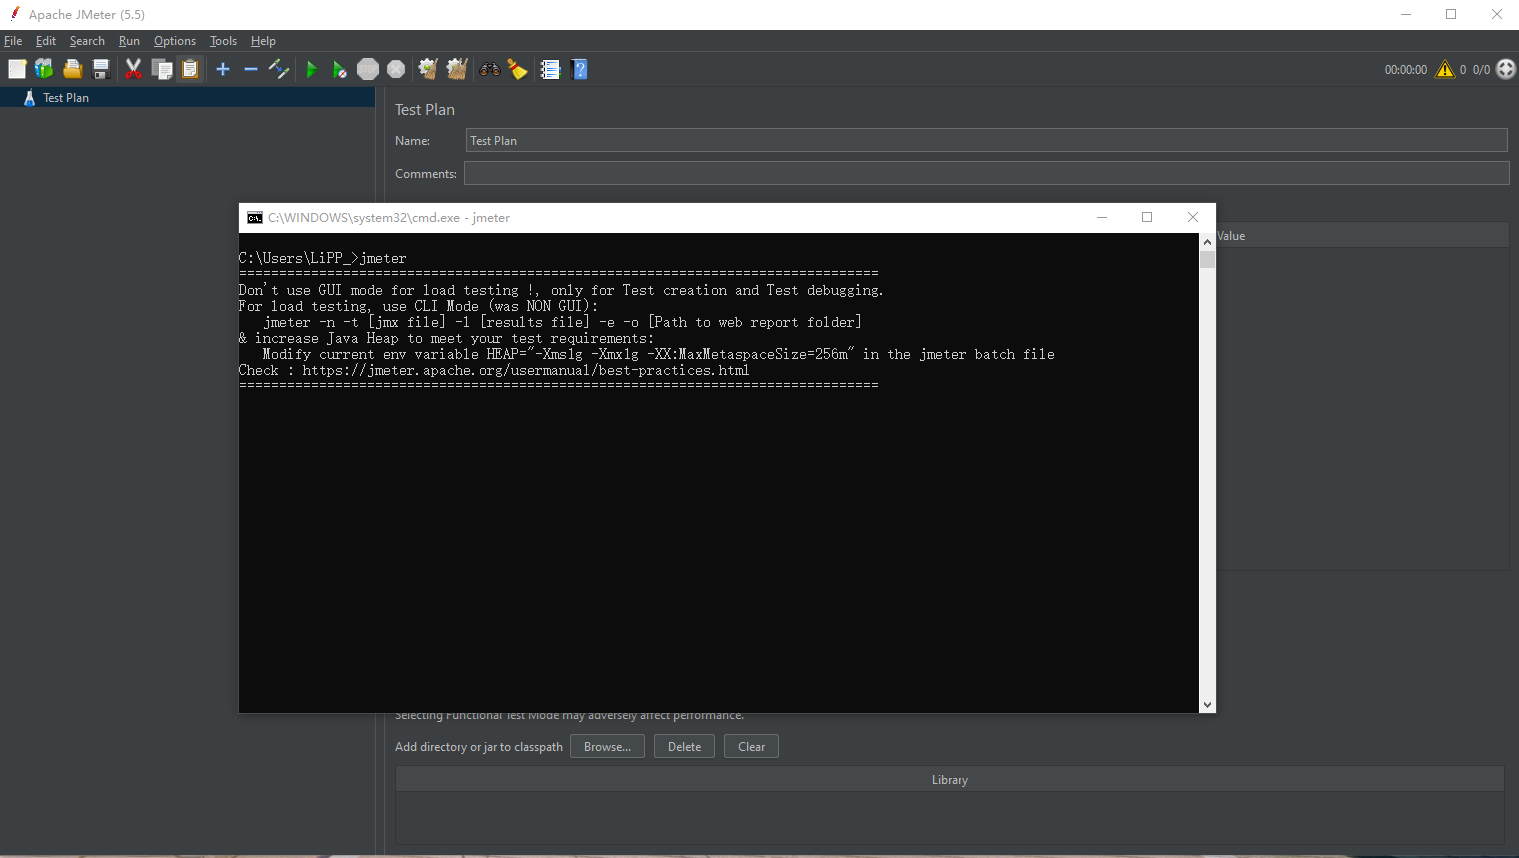
Task: Click the Open file folder icon
Action: point(73,69)
